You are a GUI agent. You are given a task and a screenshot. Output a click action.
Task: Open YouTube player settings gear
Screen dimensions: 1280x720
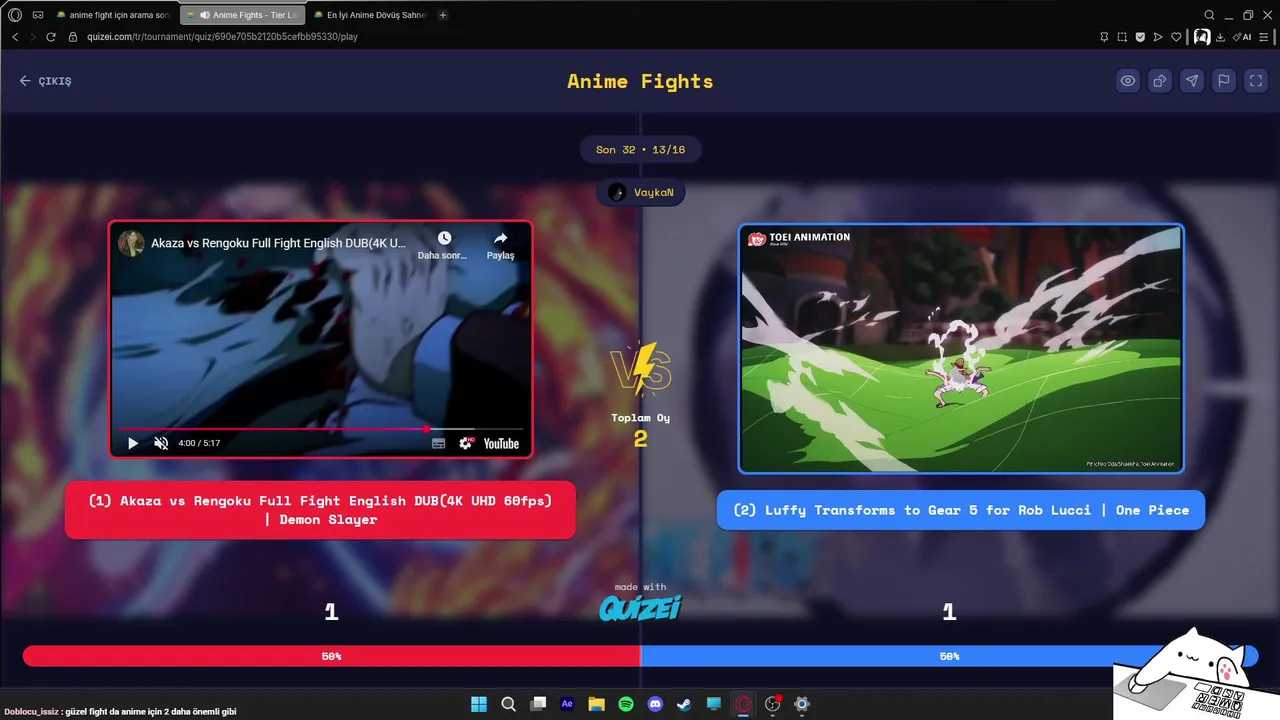[466, 443]
